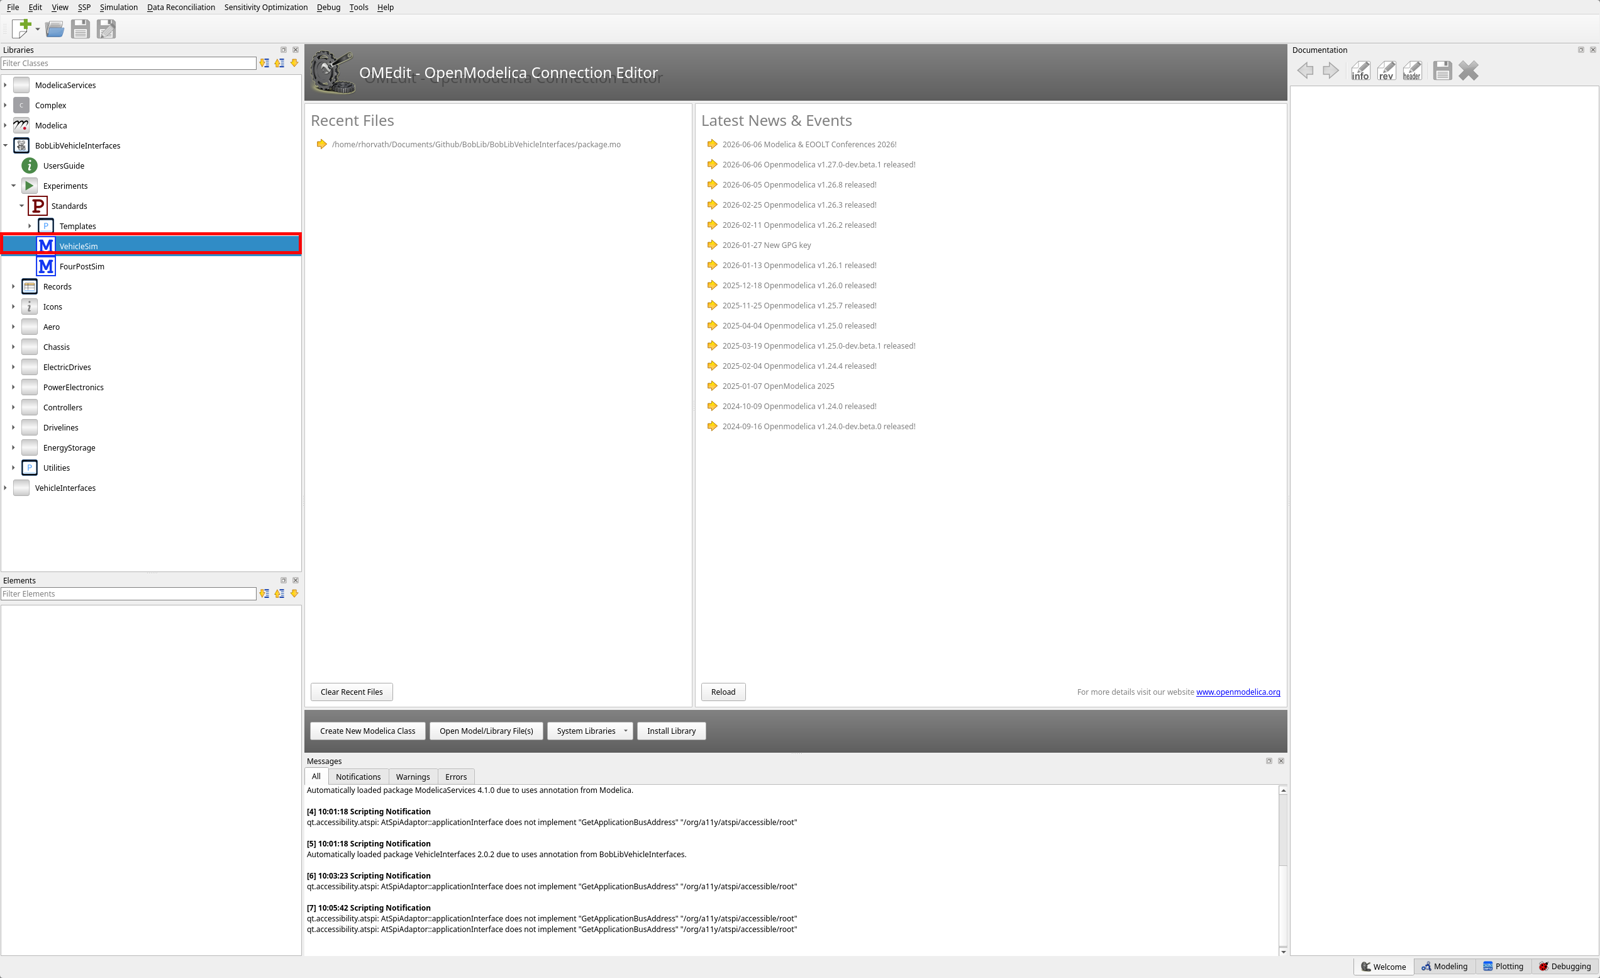The width and height of the screenshot is (1600, 978).
Task: Switch to Plotting perspective
Action: click(x=1503, y=966)
